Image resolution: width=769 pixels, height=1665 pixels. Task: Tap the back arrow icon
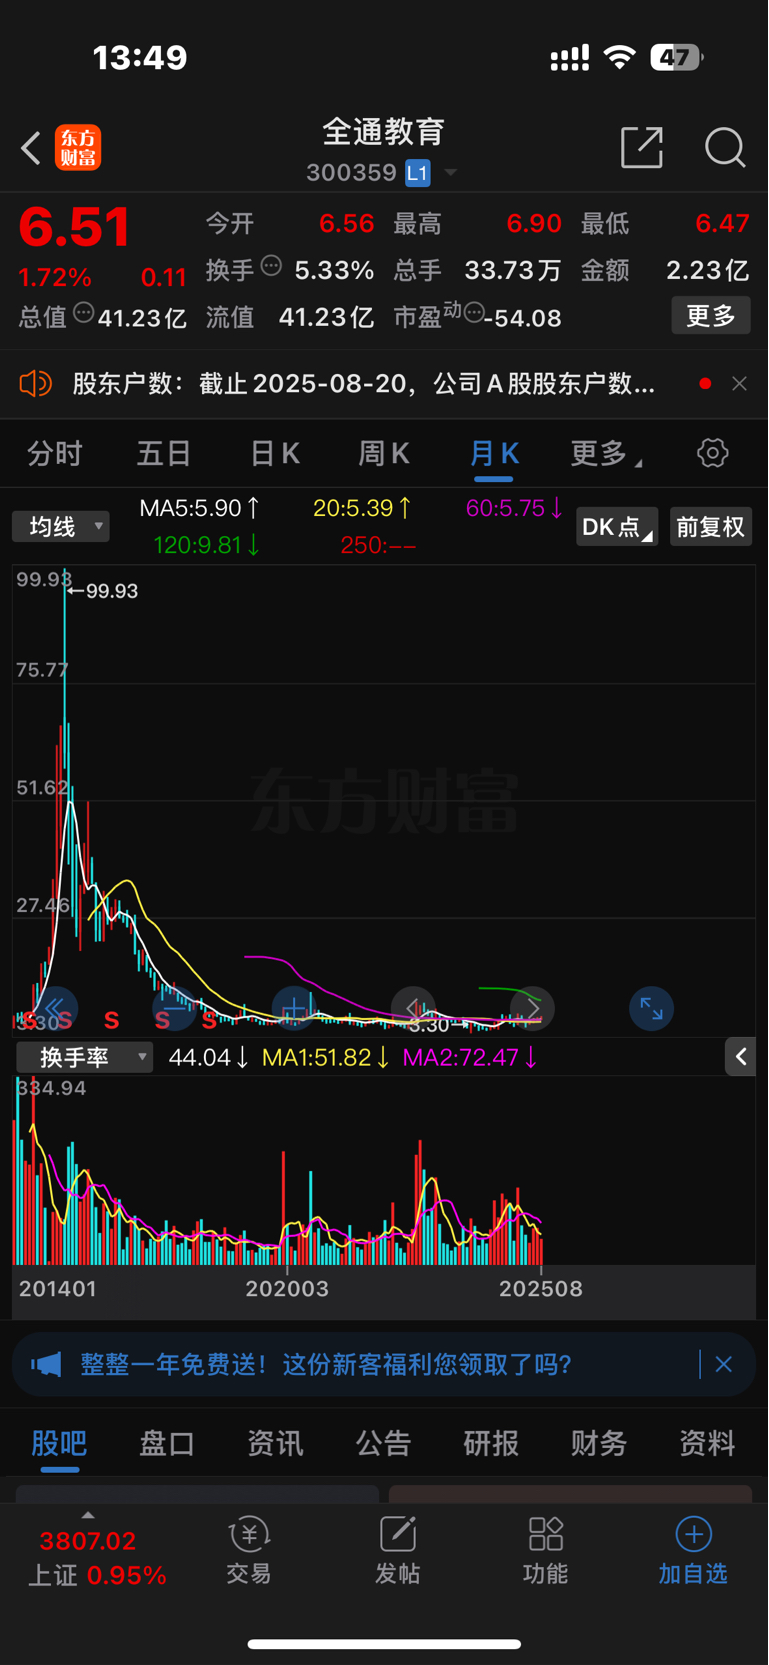31,148
